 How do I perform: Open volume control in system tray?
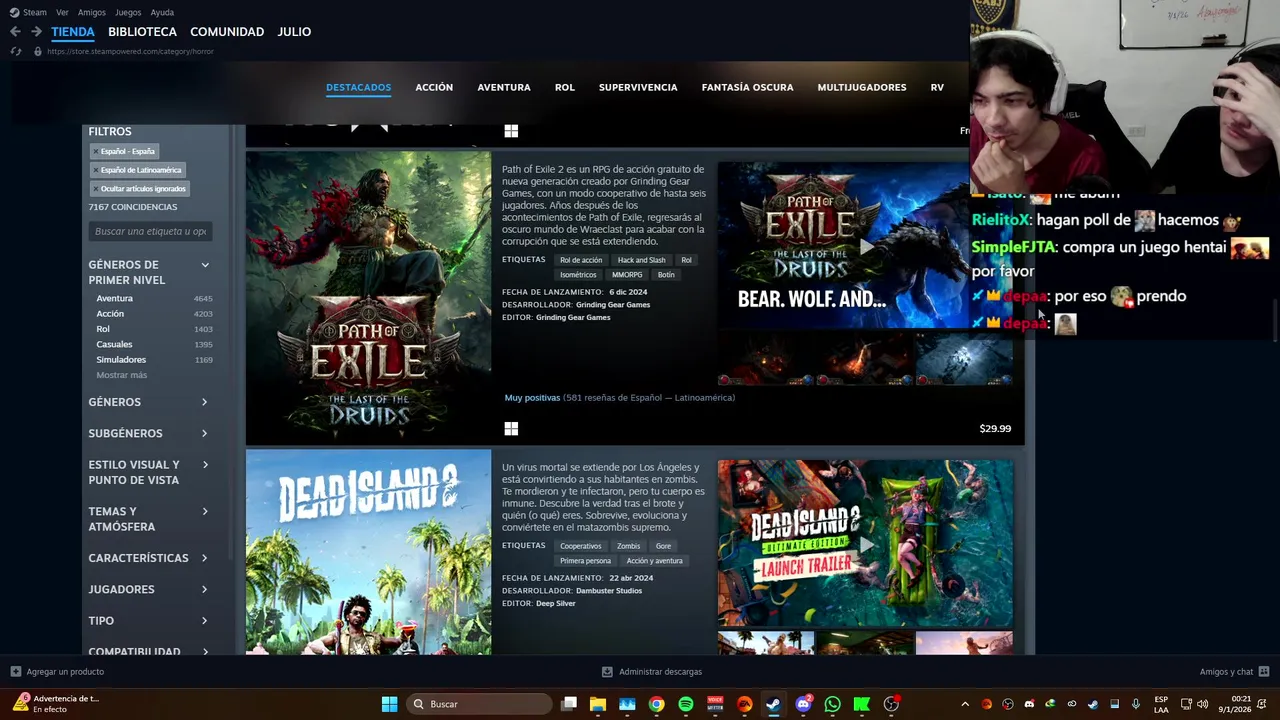pos(1202,704)
